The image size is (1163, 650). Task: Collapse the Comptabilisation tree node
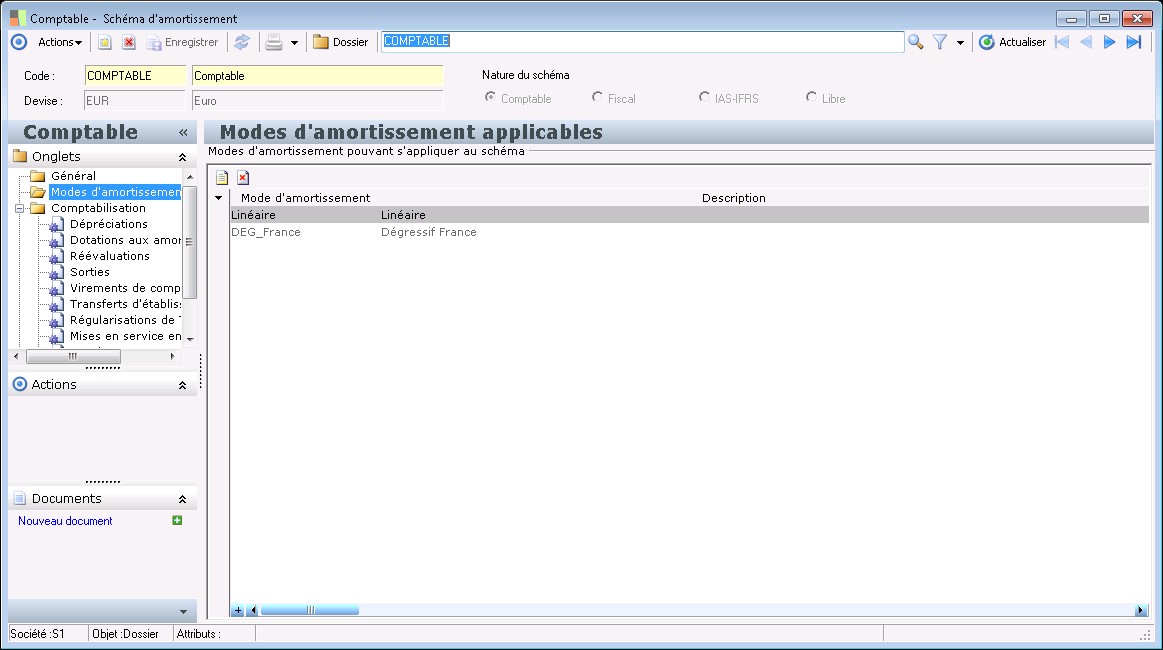(19, 209)
